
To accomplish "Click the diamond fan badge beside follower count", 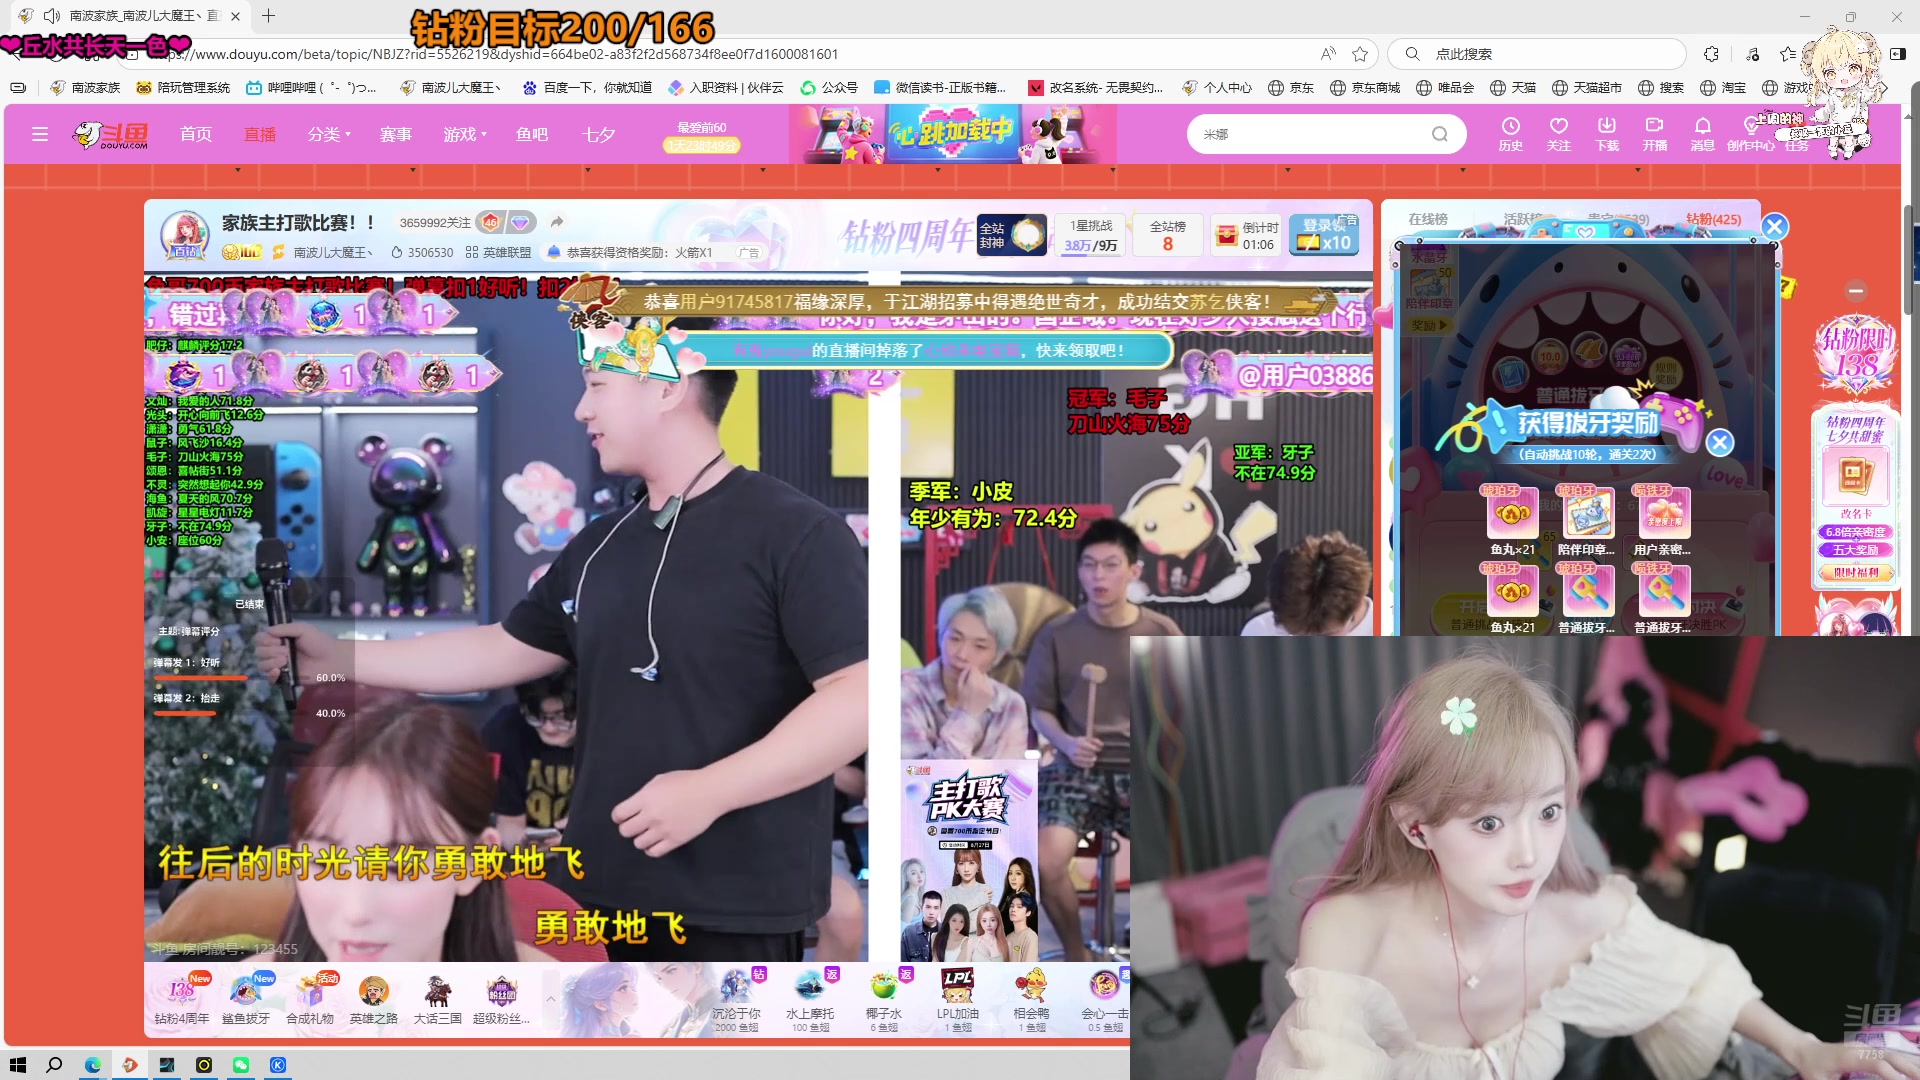I will coord(520,222).
